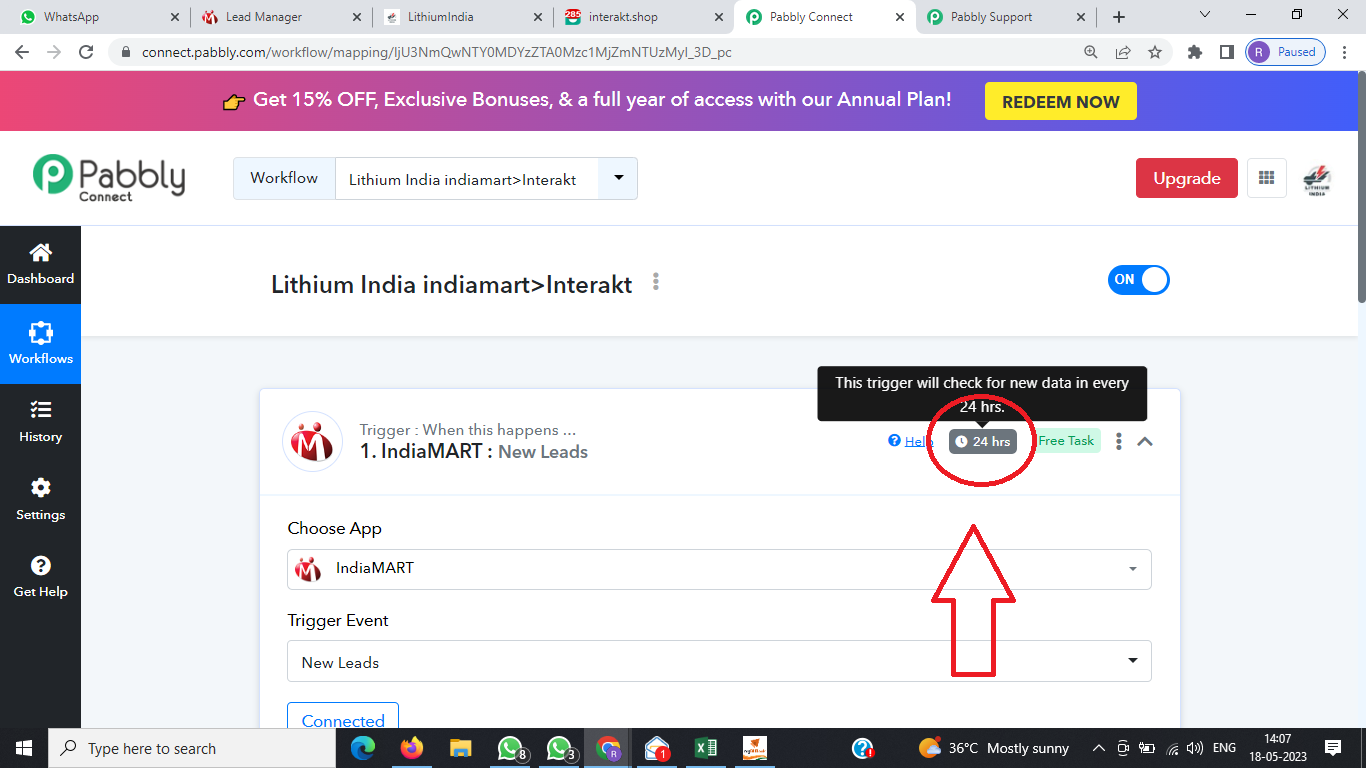Click the zoom magnifier icon in address bar

[x=1091, y=52]
